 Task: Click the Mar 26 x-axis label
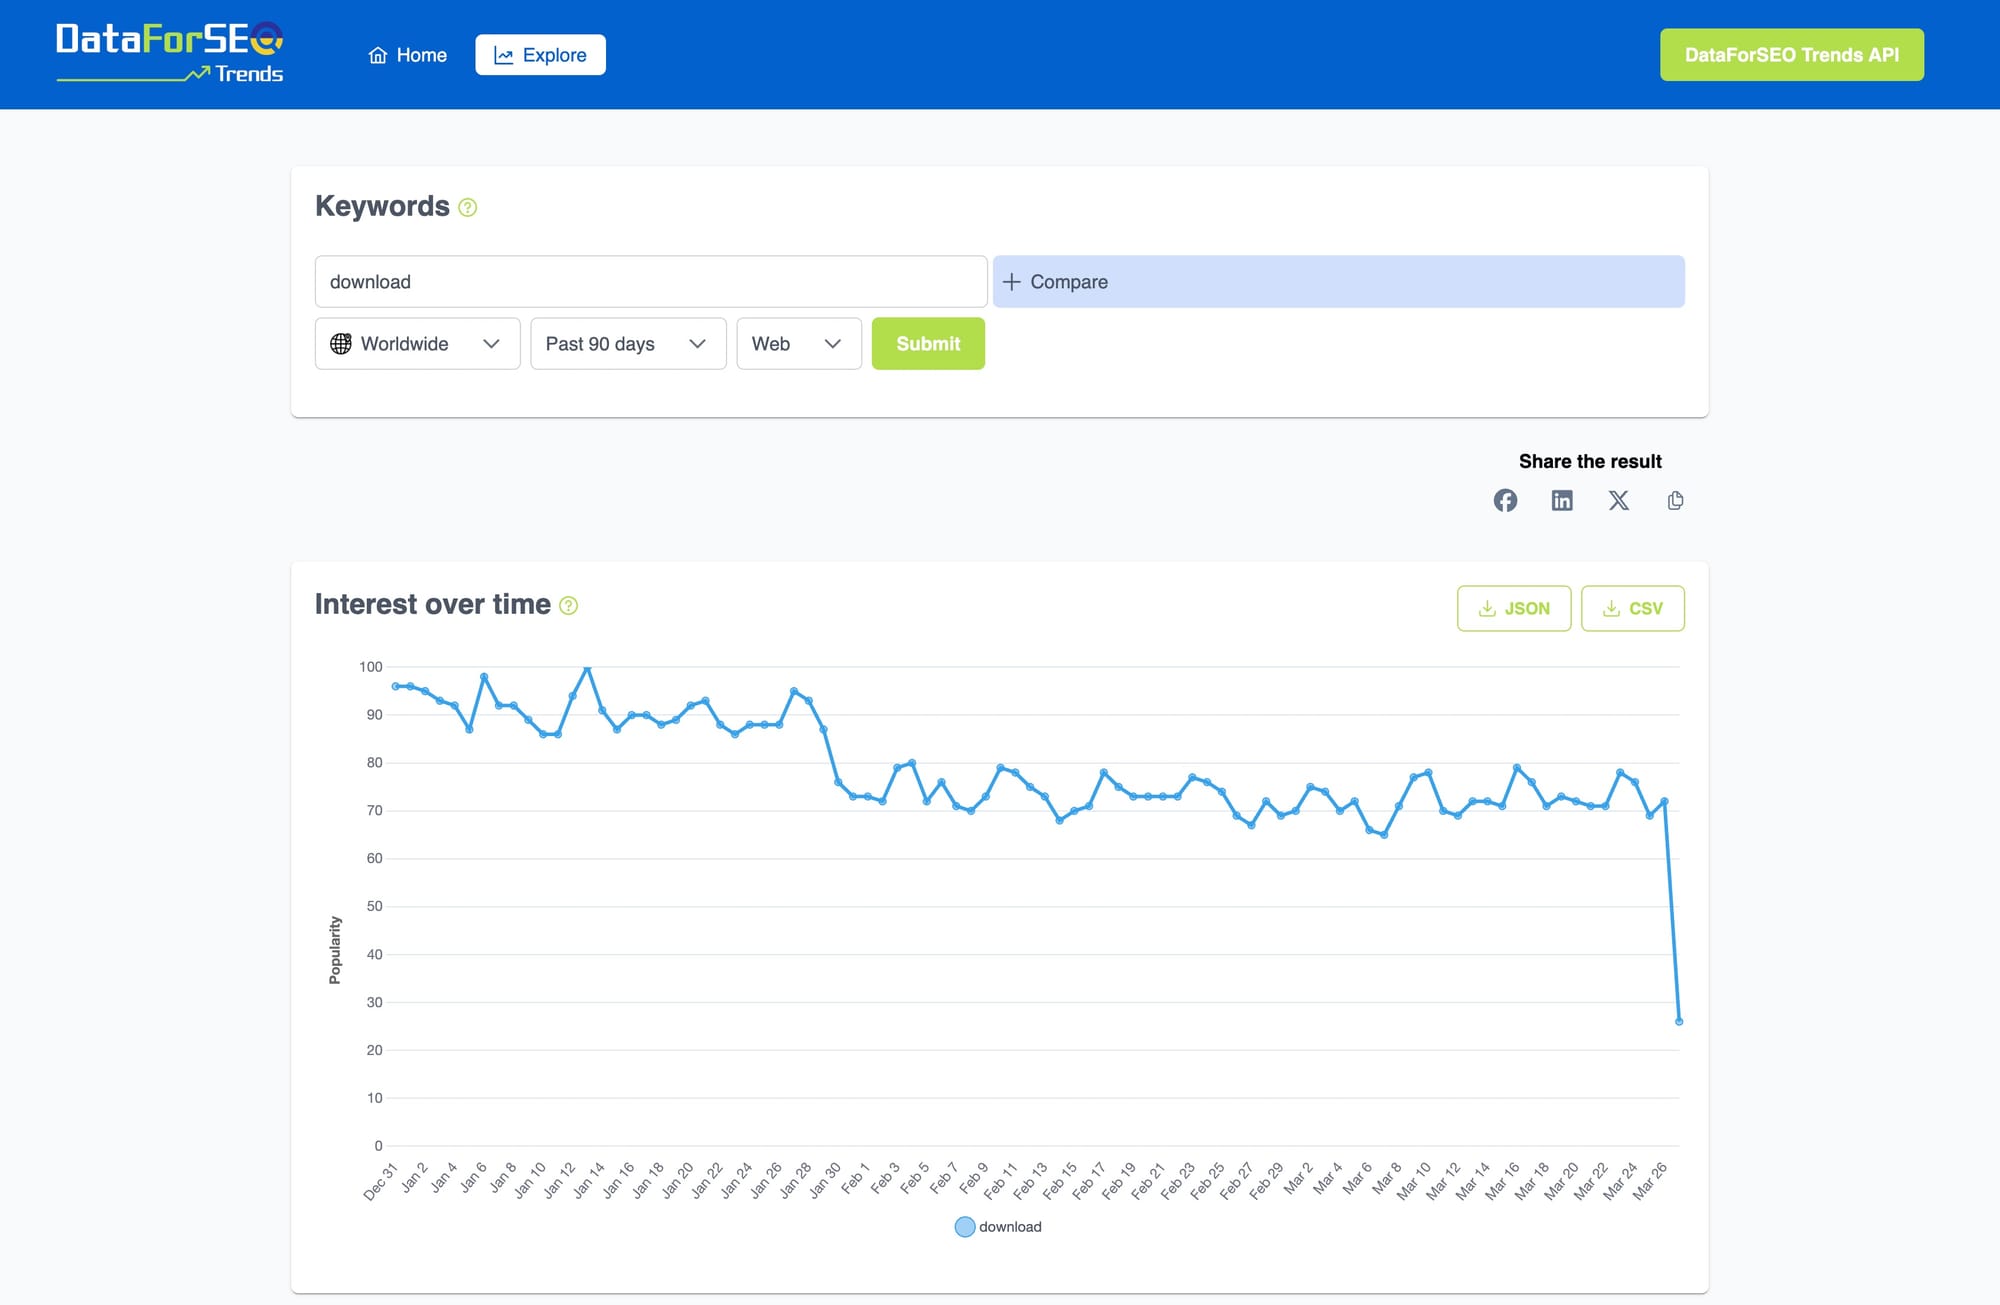[1650, 1181]
